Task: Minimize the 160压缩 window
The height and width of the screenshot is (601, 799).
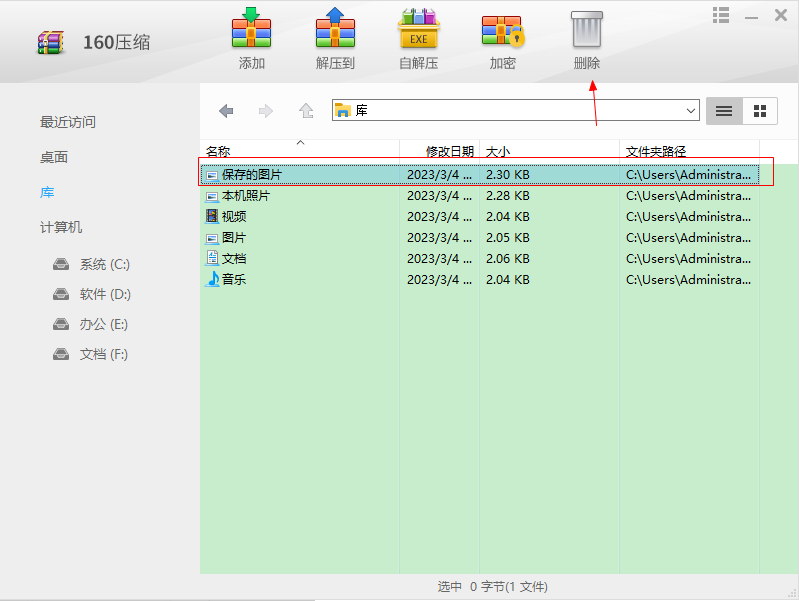Action: (x=751, y=17)
